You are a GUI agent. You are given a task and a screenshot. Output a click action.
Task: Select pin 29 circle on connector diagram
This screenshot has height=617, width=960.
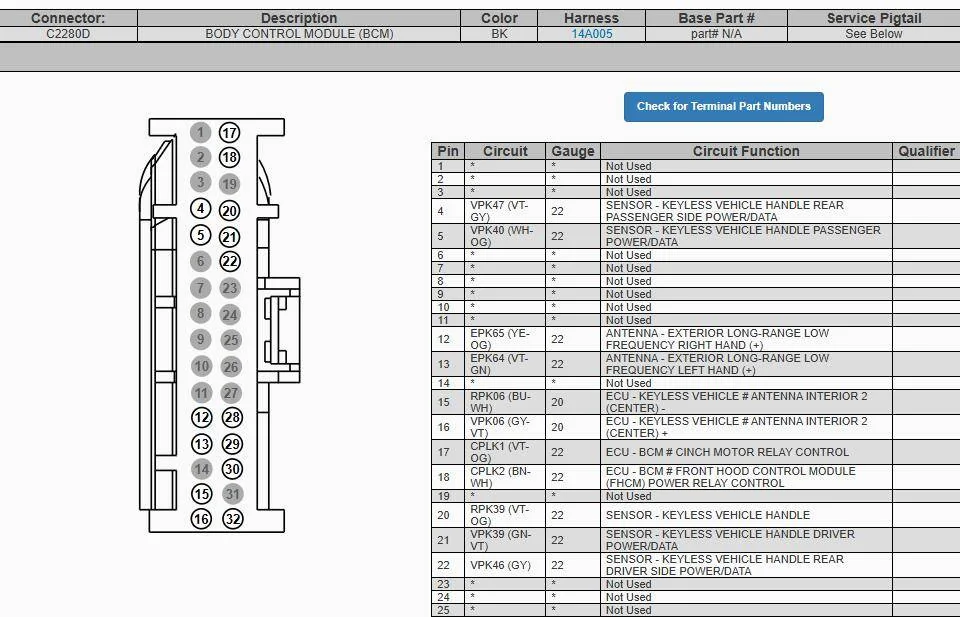(232, 444)
